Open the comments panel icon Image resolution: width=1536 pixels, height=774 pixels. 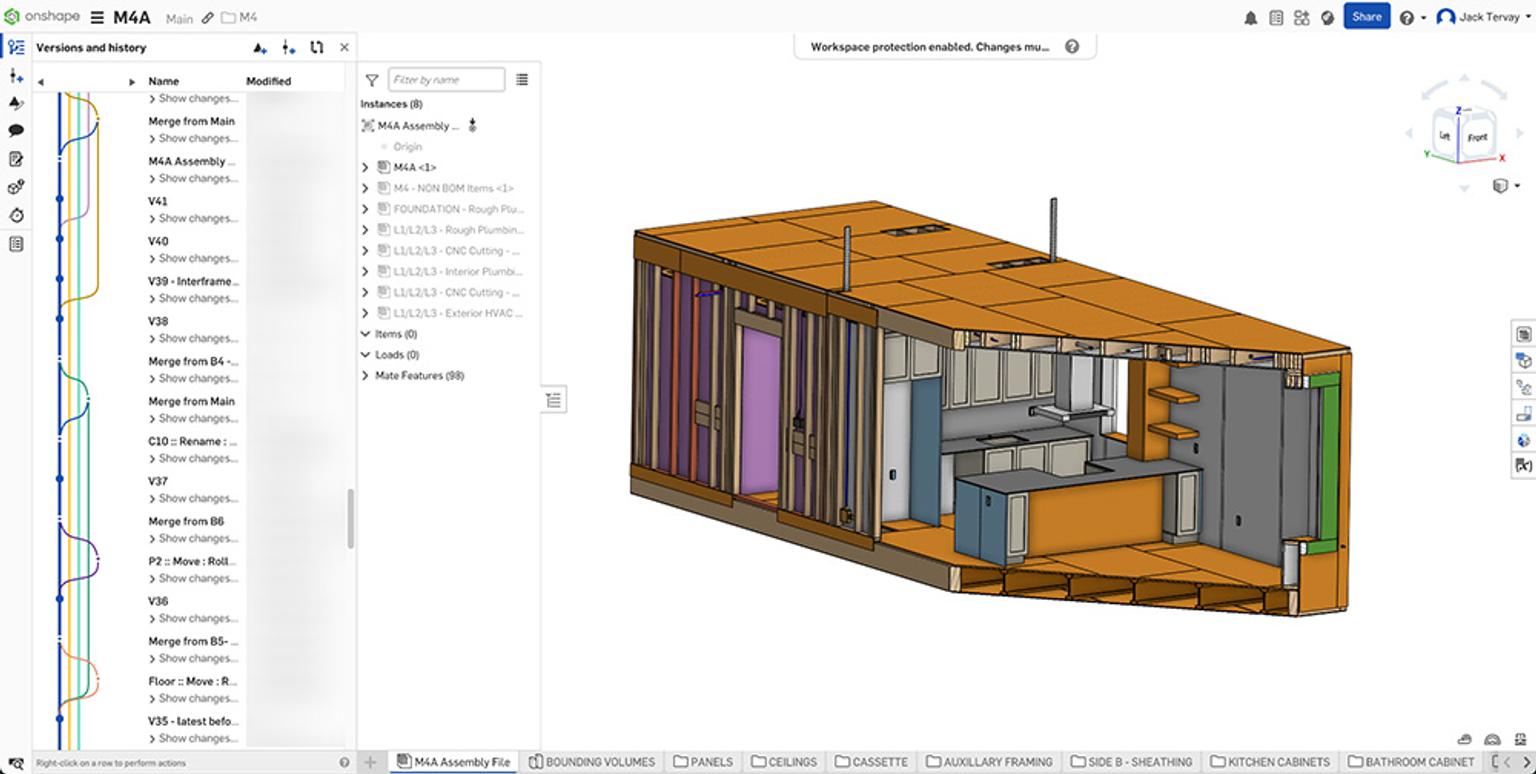pyautogui.click(x=16, y=131)
